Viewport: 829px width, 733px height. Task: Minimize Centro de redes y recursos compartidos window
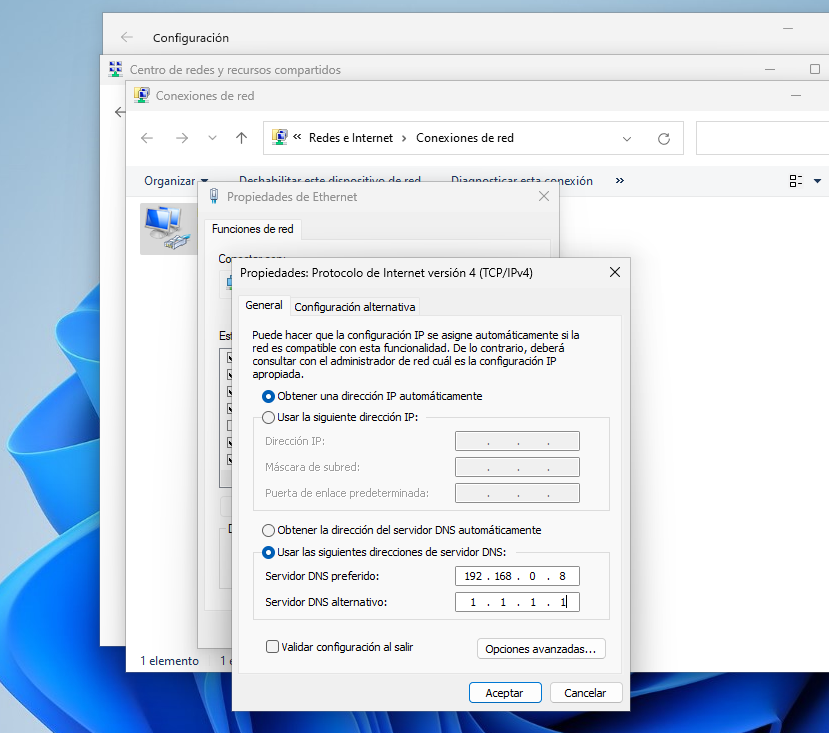(x=770, y=69)
